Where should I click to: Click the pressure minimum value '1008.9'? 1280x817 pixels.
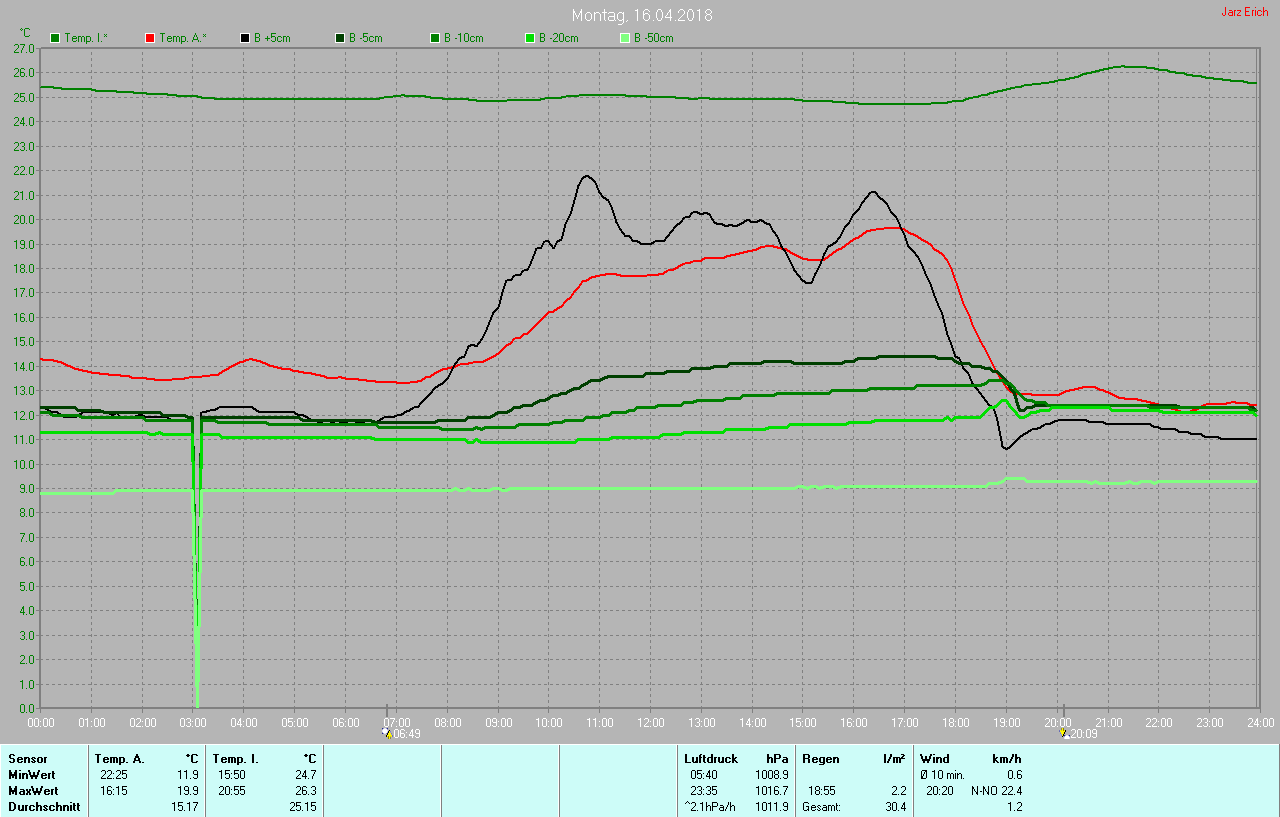tap(772, 775)
